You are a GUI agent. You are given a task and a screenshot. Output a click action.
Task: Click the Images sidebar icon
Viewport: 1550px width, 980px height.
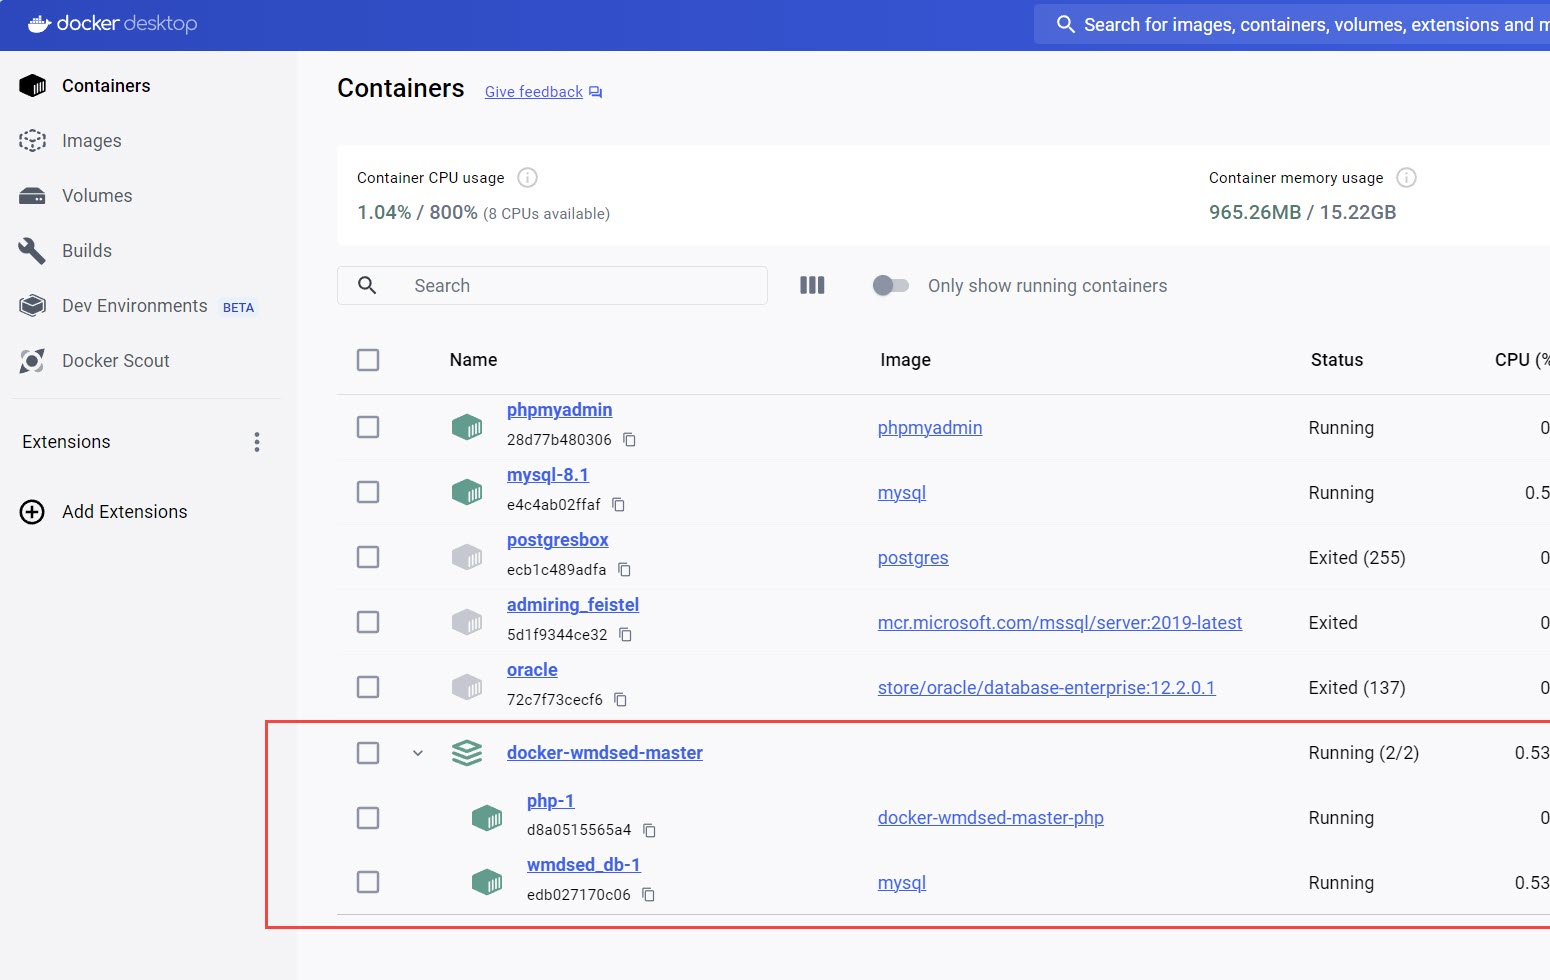pyautogui.click(x=33, y=141)
